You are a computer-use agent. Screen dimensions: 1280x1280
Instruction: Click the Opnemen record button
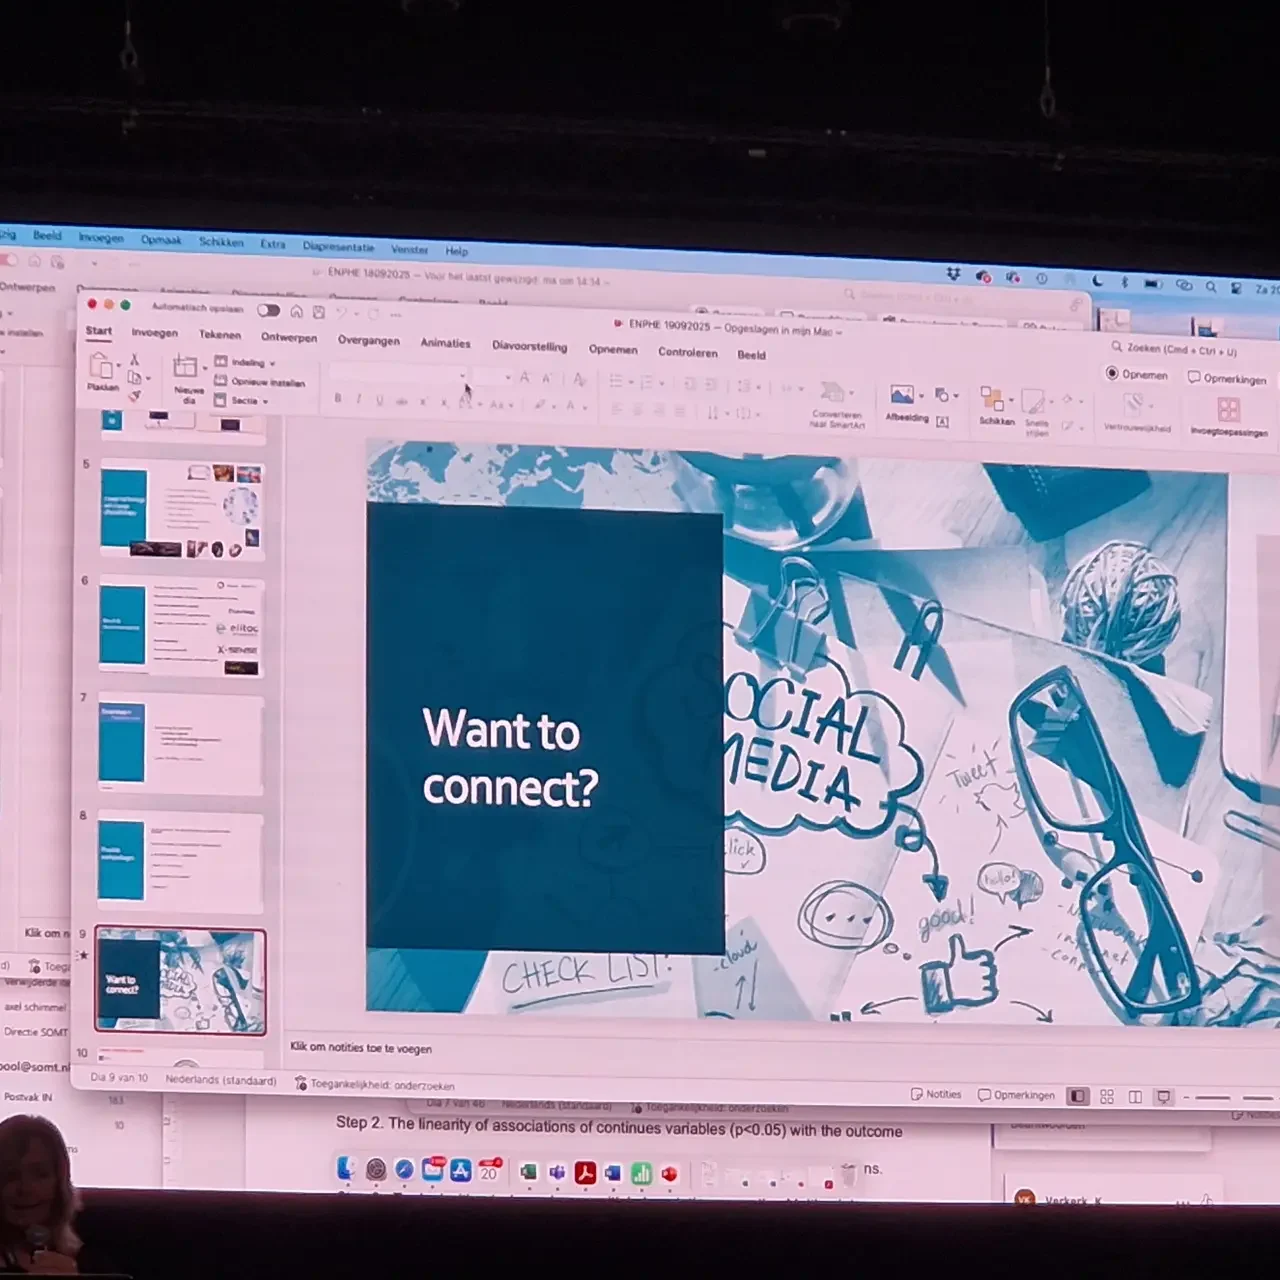coord(1137,374)
